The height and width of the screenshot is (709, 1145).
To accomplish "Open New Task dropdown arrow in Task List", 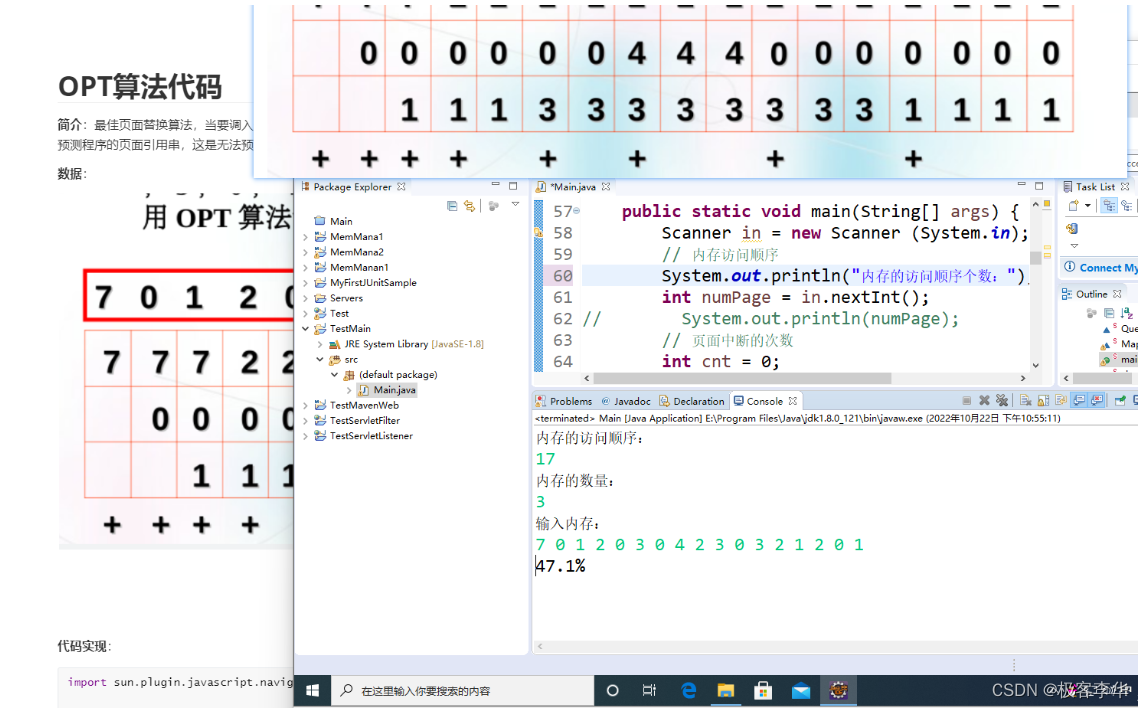I will click(1088, 206).
